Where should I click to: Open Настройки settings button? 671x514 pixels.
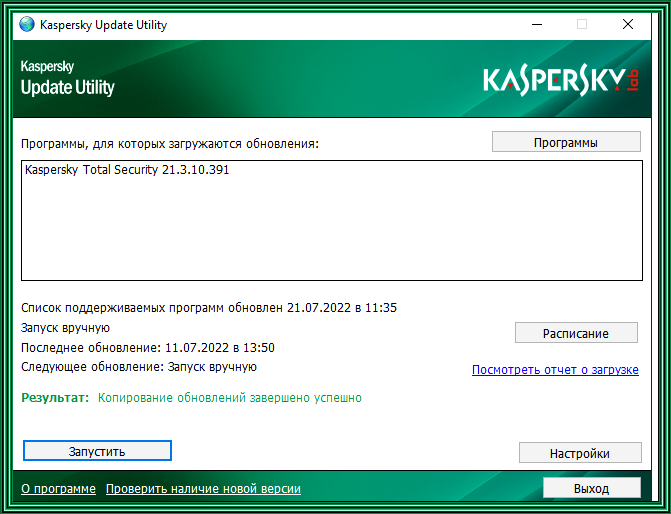coord(580,453)
